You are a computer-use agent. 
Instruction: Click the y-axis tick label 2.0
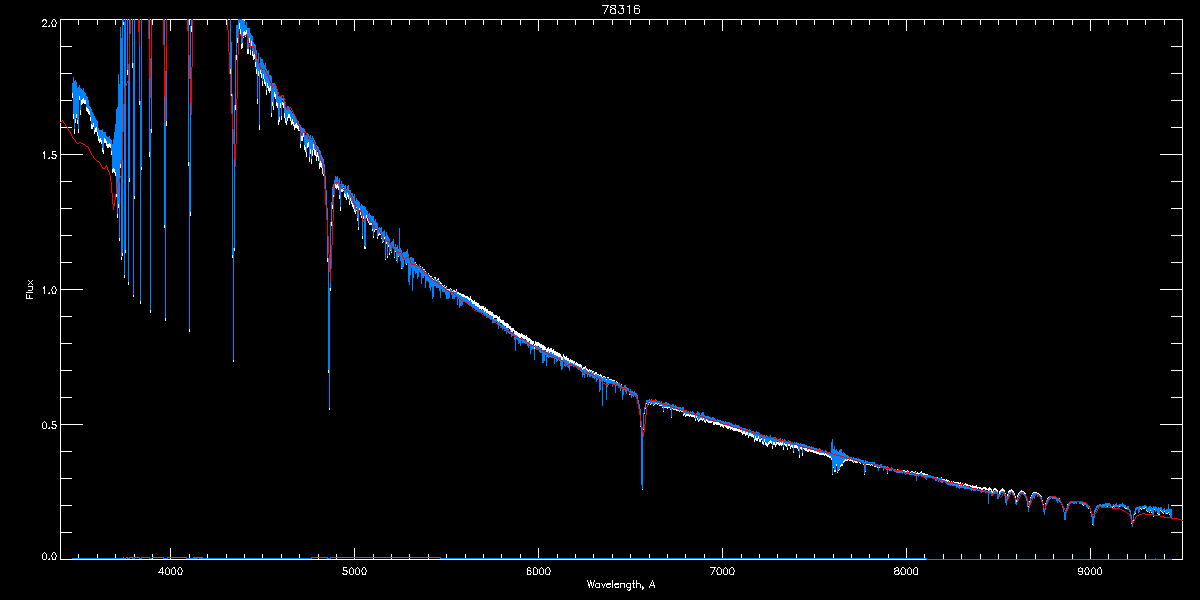tap(48, 21)
